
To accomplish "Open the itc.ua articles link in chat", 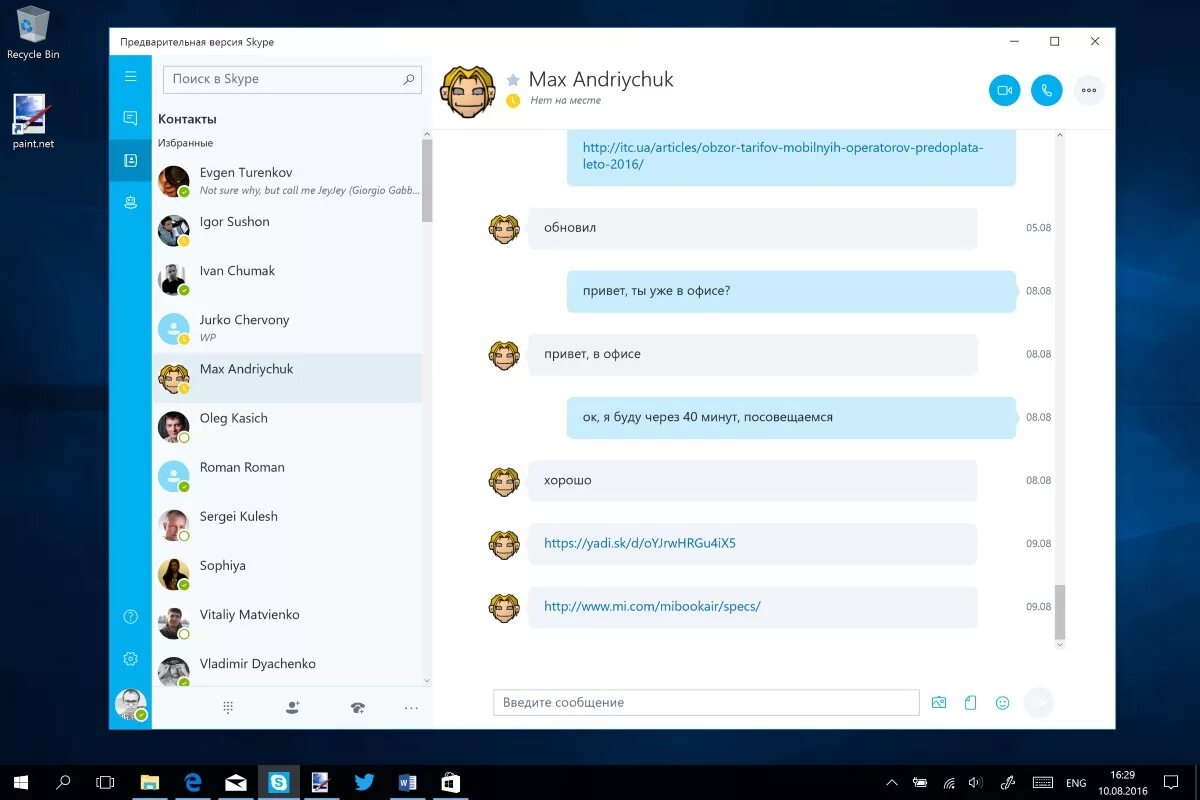I will point(783,156).
